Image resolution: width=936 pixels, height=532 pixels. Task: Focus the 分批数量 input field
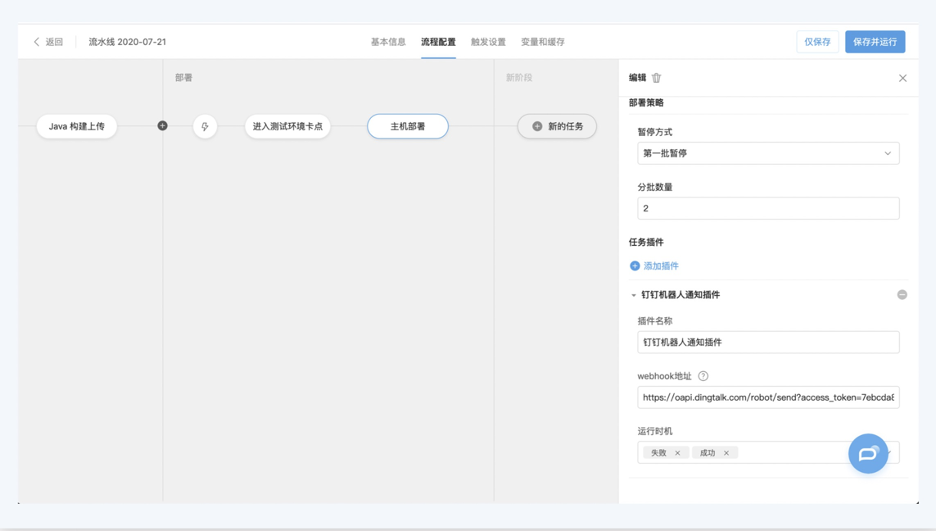(x=768, y=208)
